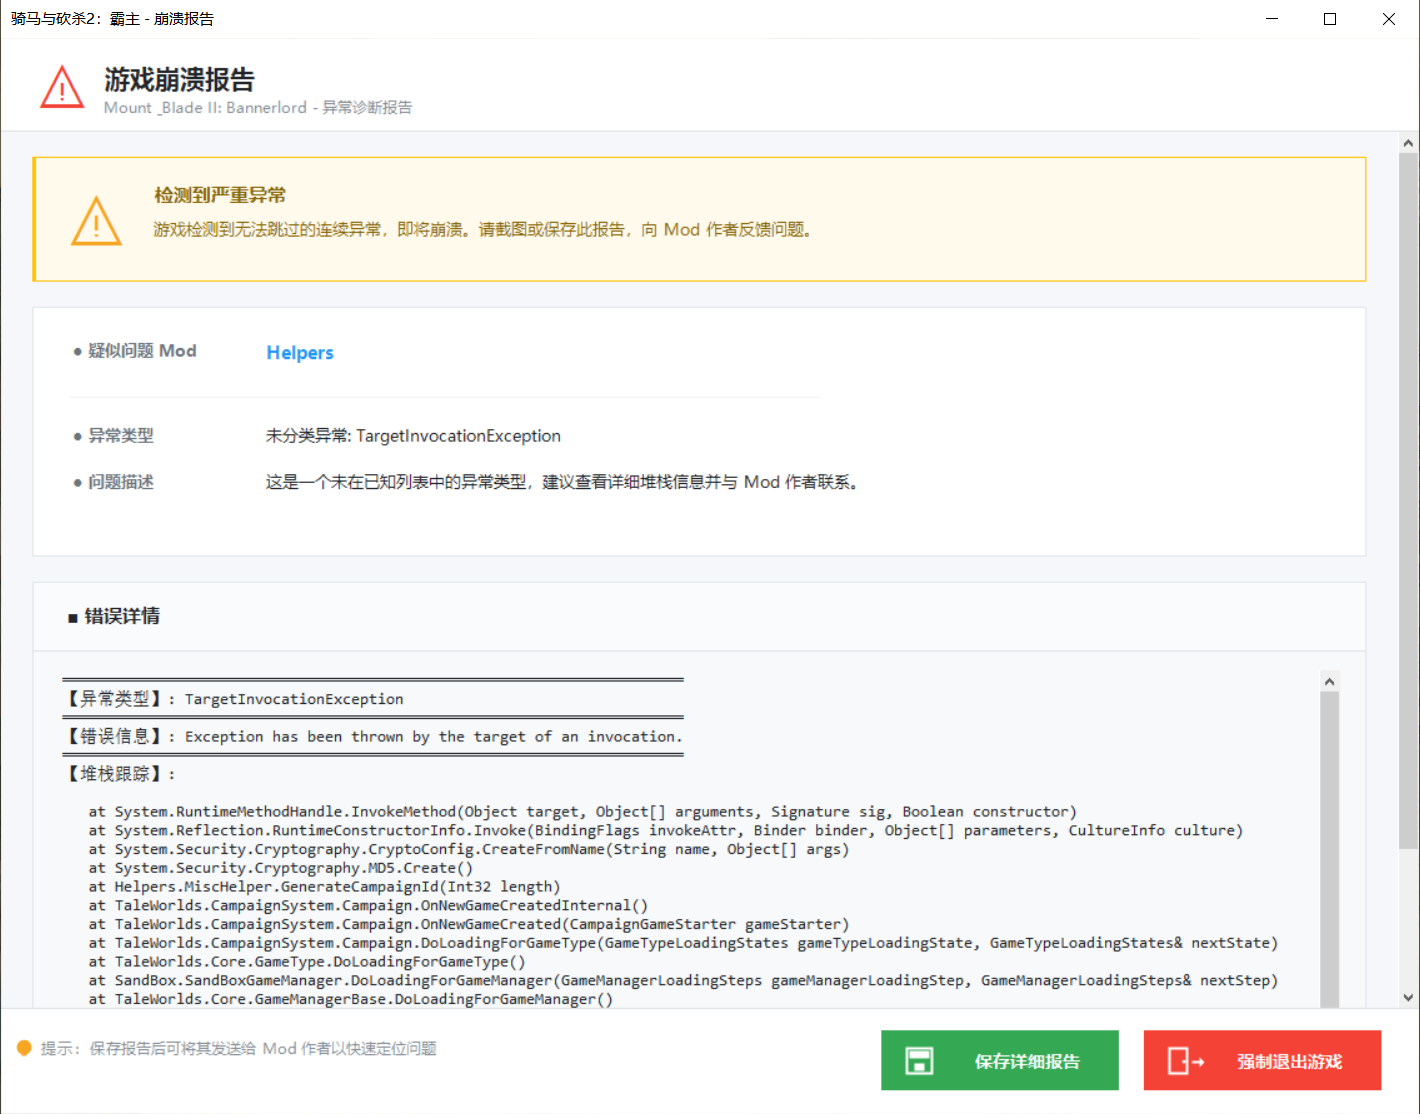
Task: Click the Campaign.DoLoadingForGameType stack line
Action: click(683, 942)
